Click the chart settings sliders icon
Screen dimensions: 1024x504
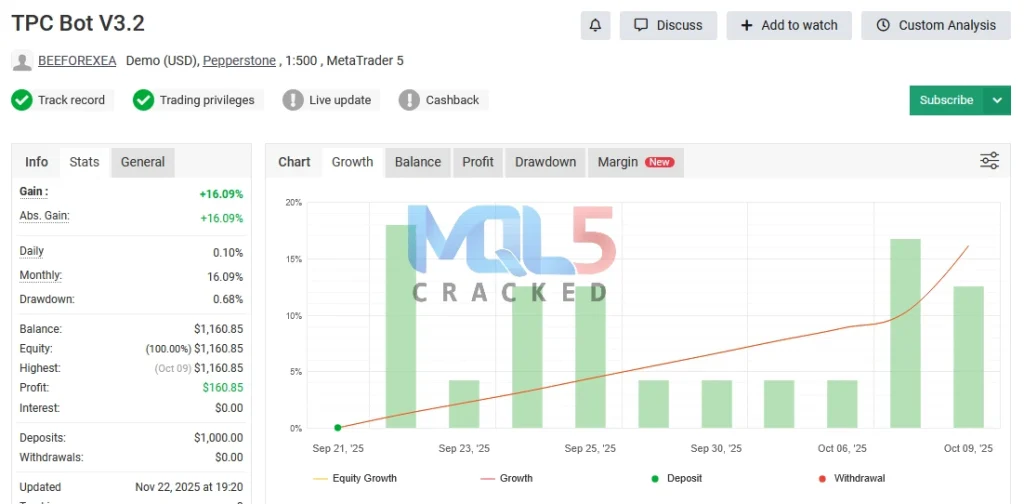coord(989,161)
